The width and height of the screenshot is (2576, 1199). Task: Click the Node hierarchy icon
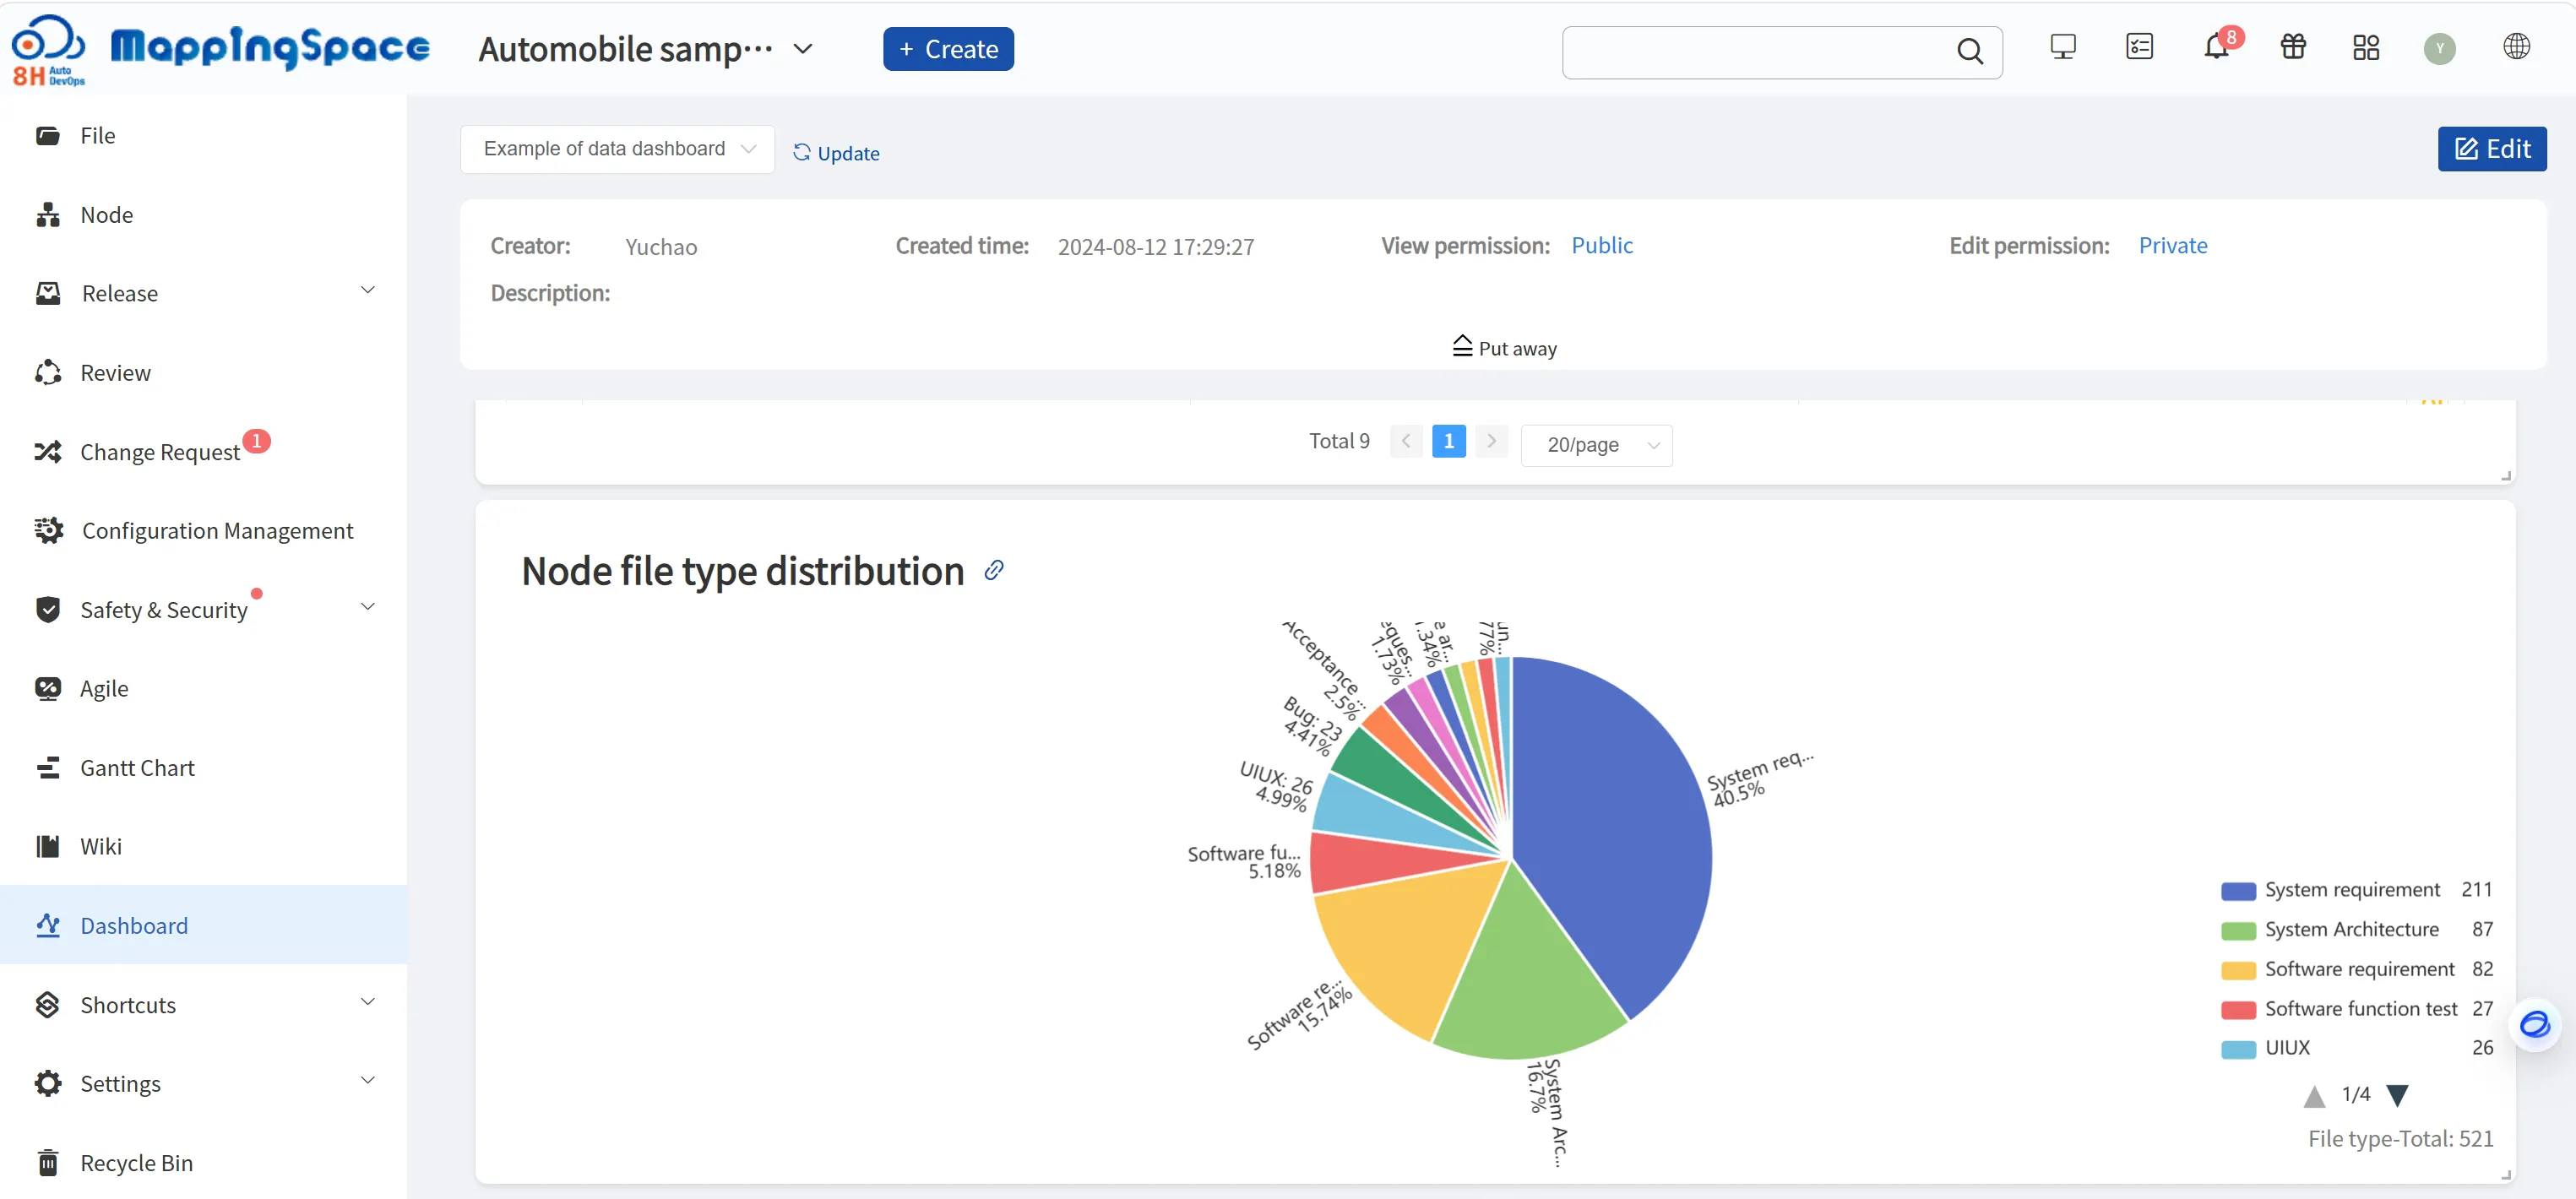47,214
